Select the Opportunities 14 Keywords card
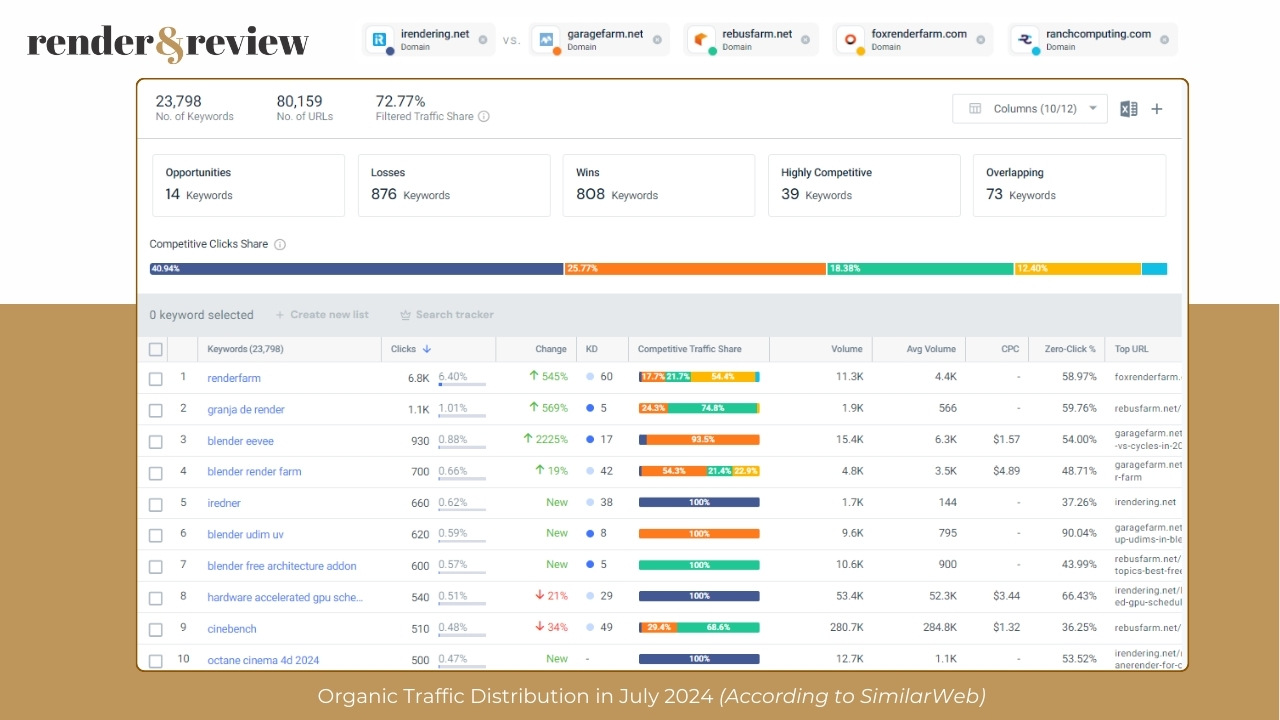The width and height of the screenshot is (1280, 720). tap(248, 185)
